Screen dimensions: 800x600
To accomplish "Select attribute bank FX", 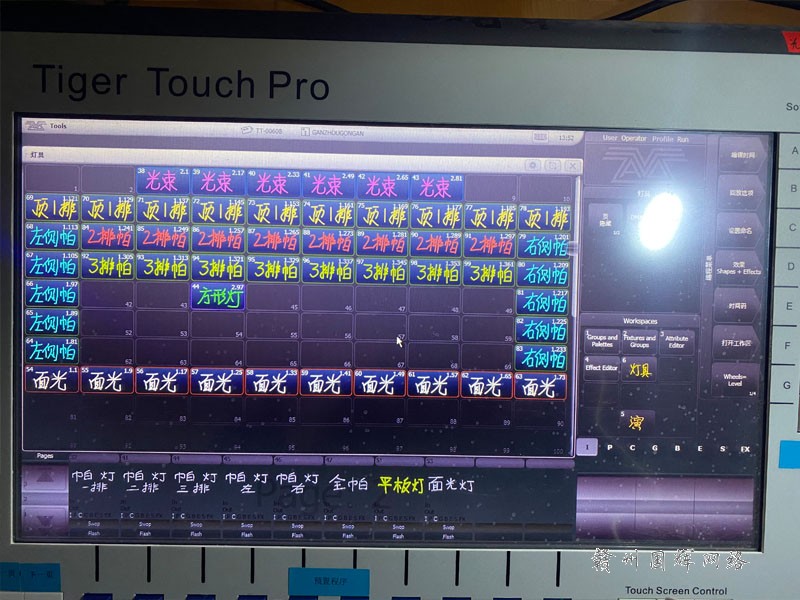I will [x=745, y=449].
